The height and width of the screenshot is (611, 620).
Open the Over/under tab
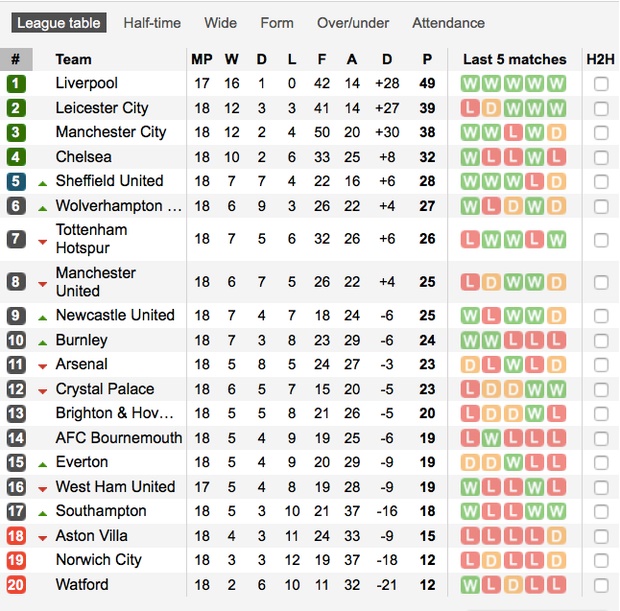pos(351,22)
